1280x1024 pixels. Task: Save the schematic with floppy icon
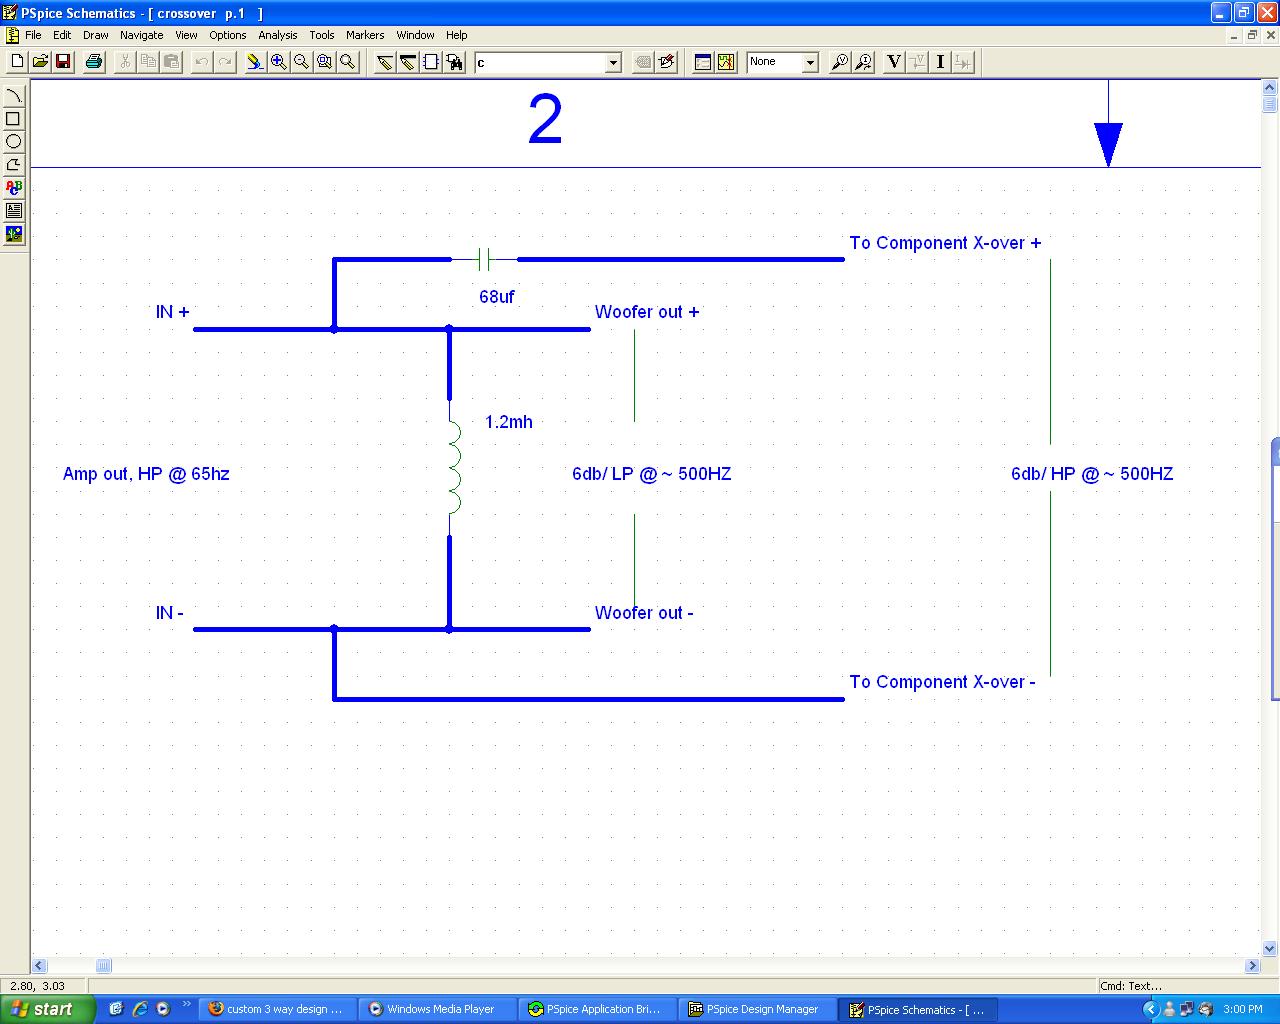(63, 62)
